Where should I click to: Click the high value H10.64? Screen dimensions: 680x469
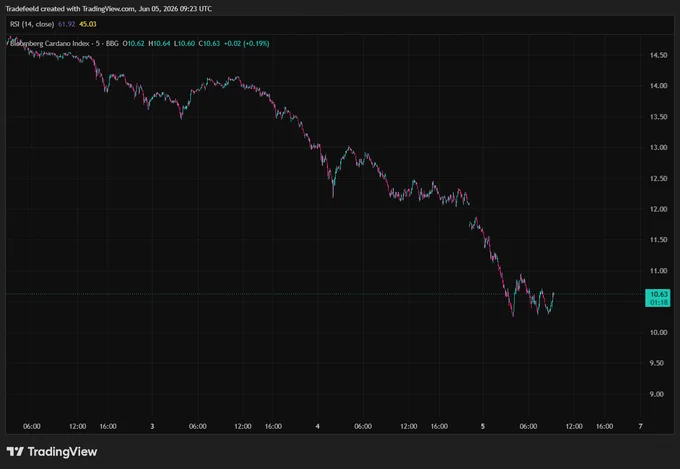[x=159, y=43]
